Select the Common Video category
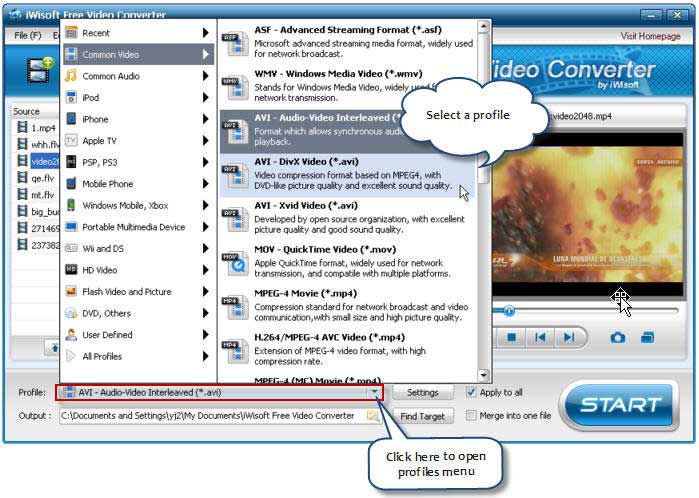 (x=138, y=54)
